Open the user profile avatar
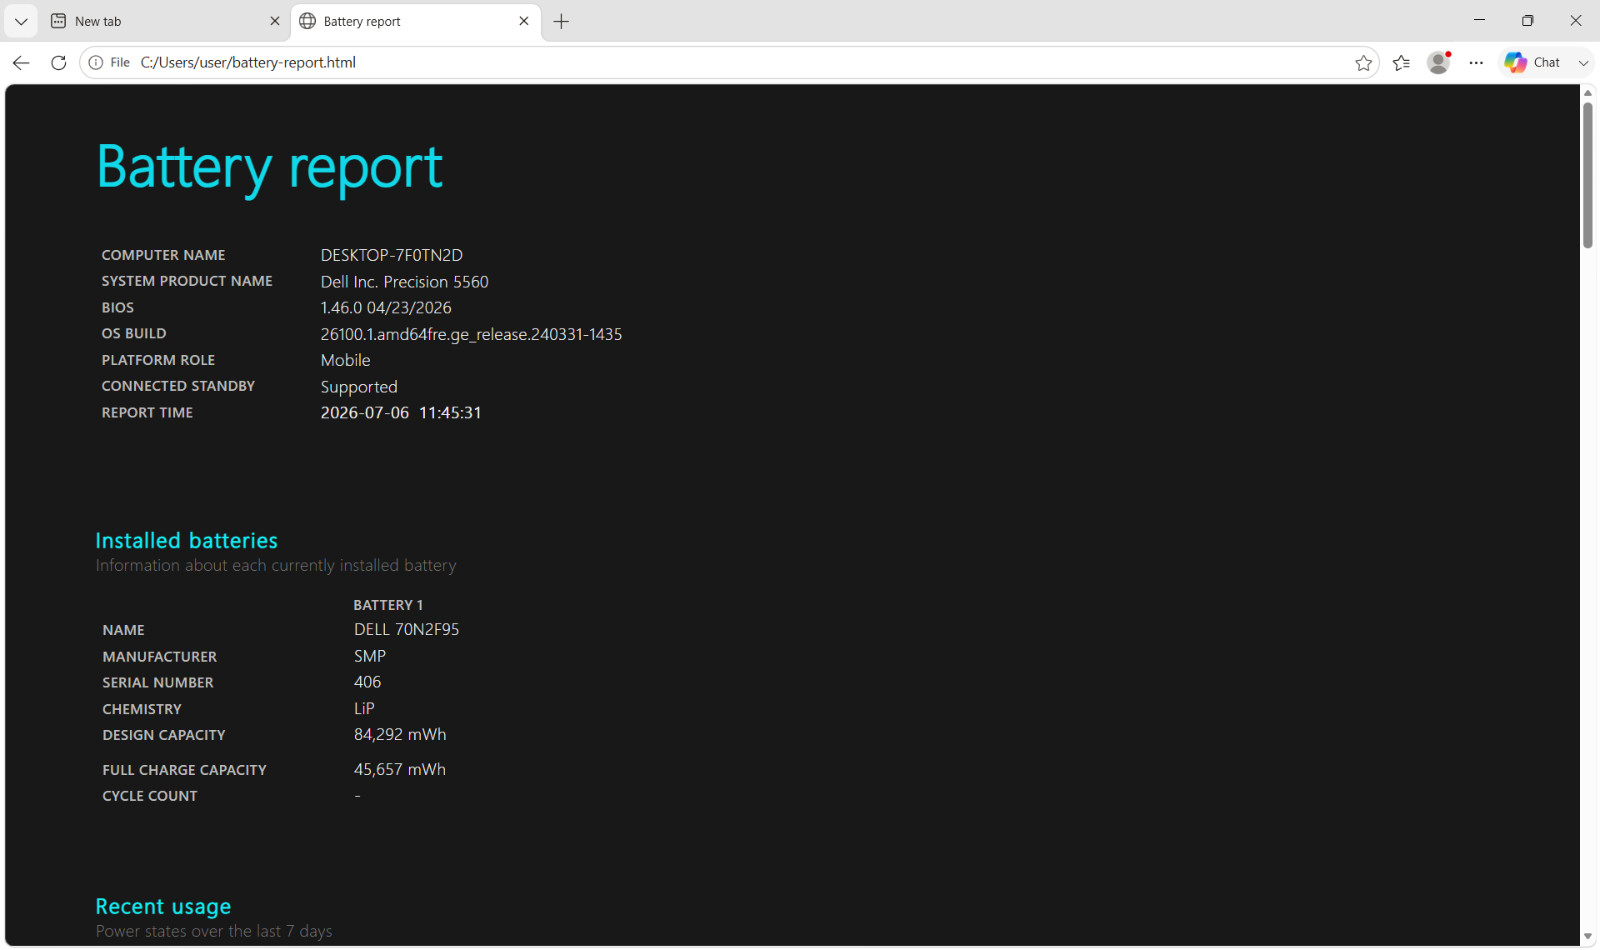 click(x=1439, y=63)
